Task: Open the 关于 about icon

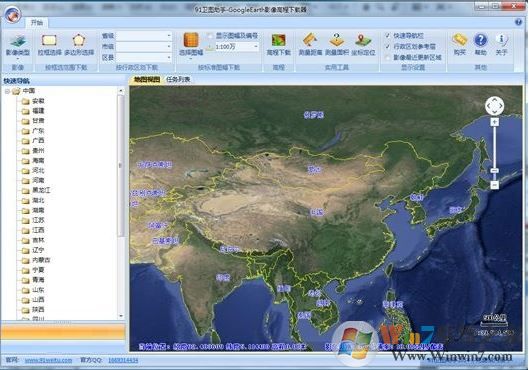Action: [501, 45]
